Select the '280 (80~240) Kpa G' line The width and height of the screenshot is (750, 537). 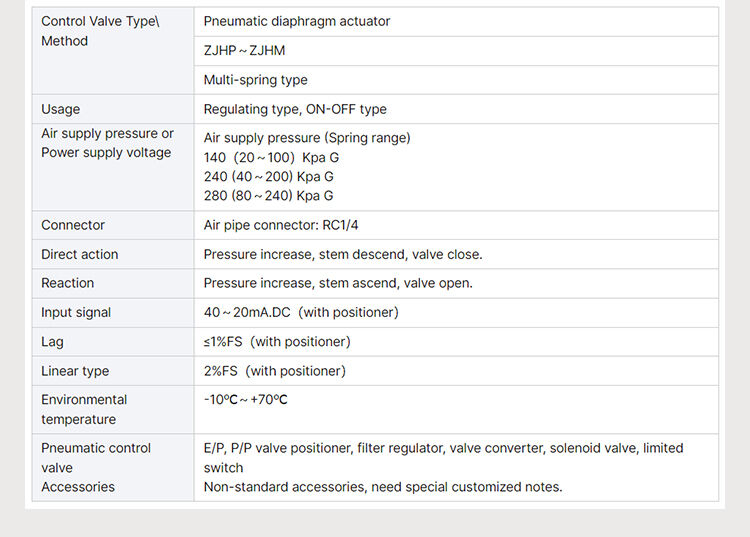[x=269, y=196]
